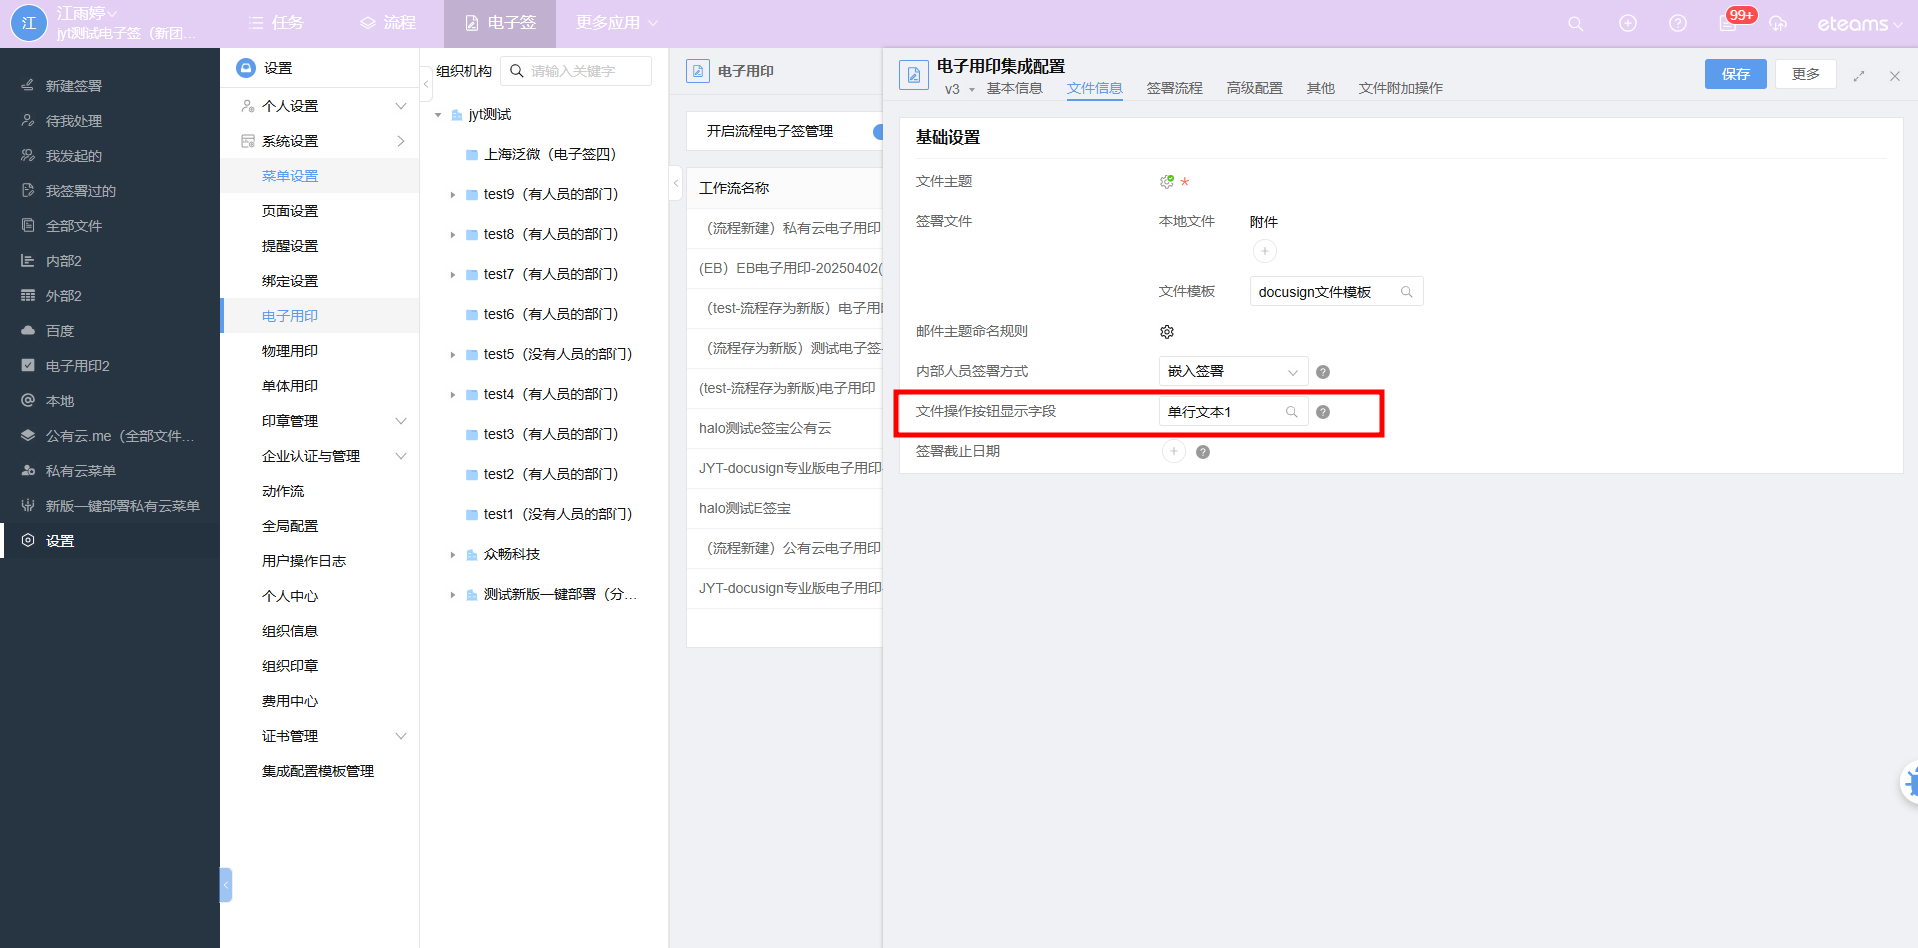Click gear icon beside 邮件主题命名规则
Screen dimensions: 1918x948
[x=1166, y=332]
